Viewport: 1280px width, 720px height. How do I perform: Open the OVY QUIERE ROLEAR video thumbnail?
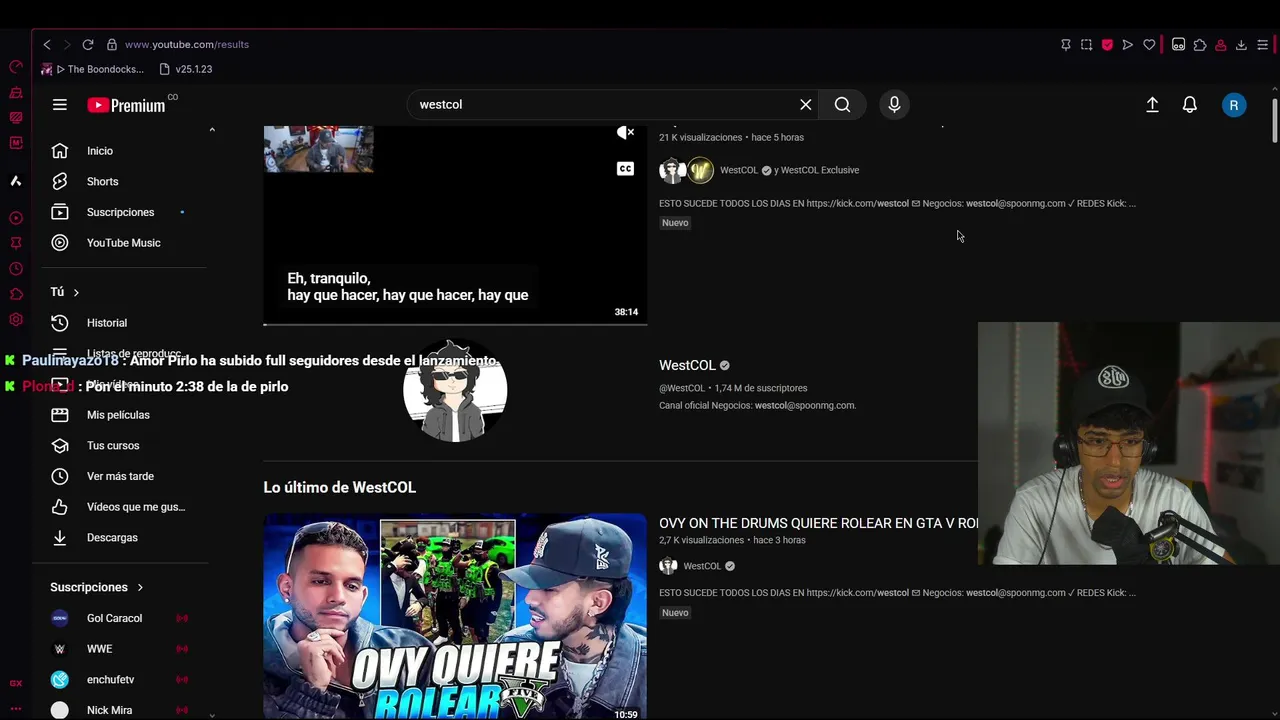coord(455,616)
